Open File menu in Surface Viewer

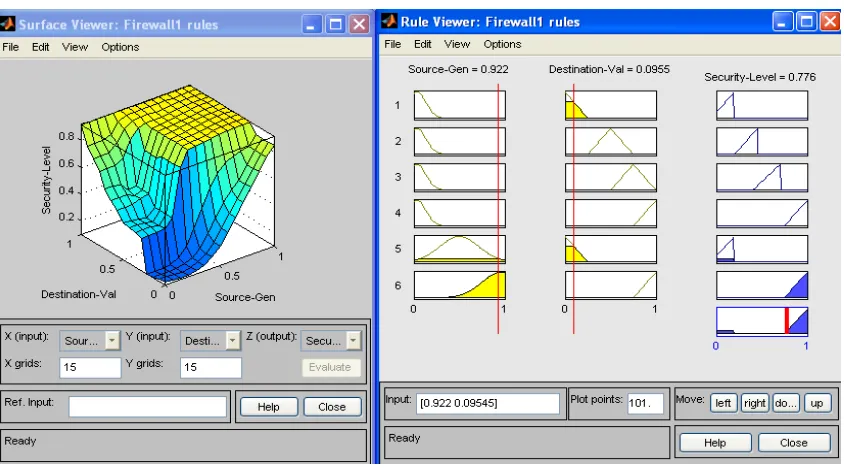click(x=11, y=47)
